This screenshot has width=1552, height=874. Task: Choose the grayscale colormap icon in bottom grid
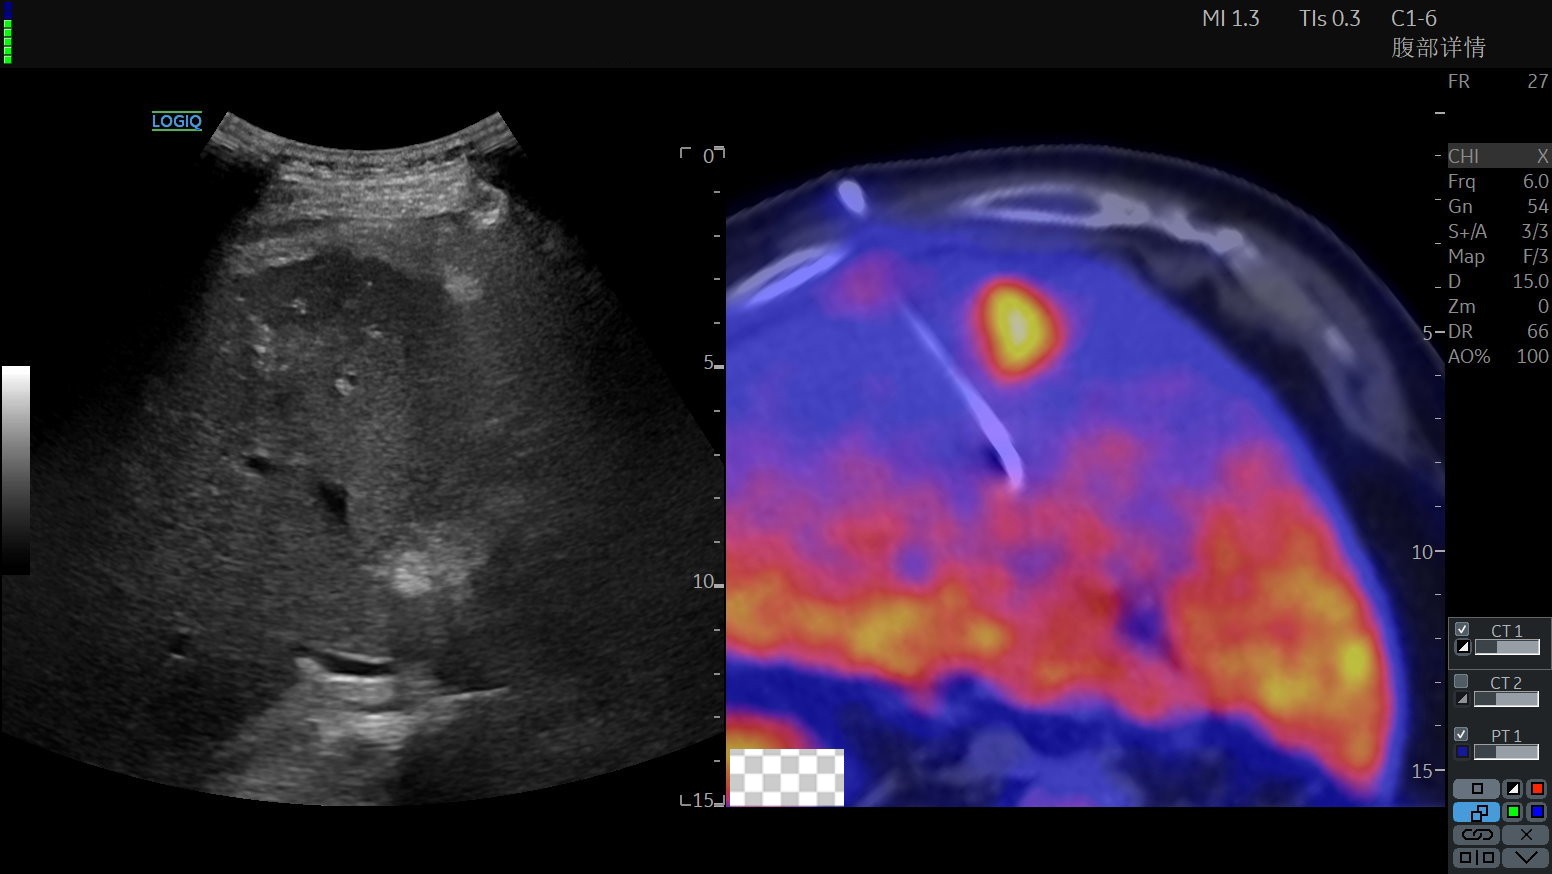1513,789
